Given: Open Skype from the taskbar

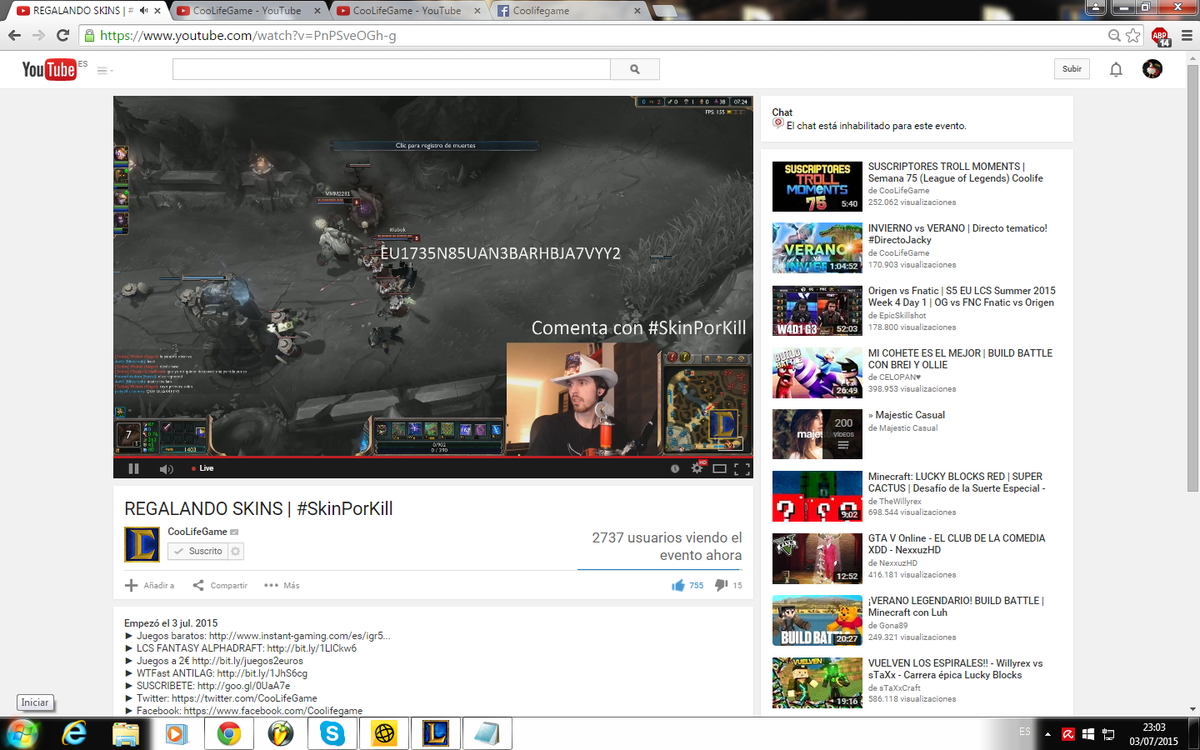Looking at the screenshot, I should point(332,733).
